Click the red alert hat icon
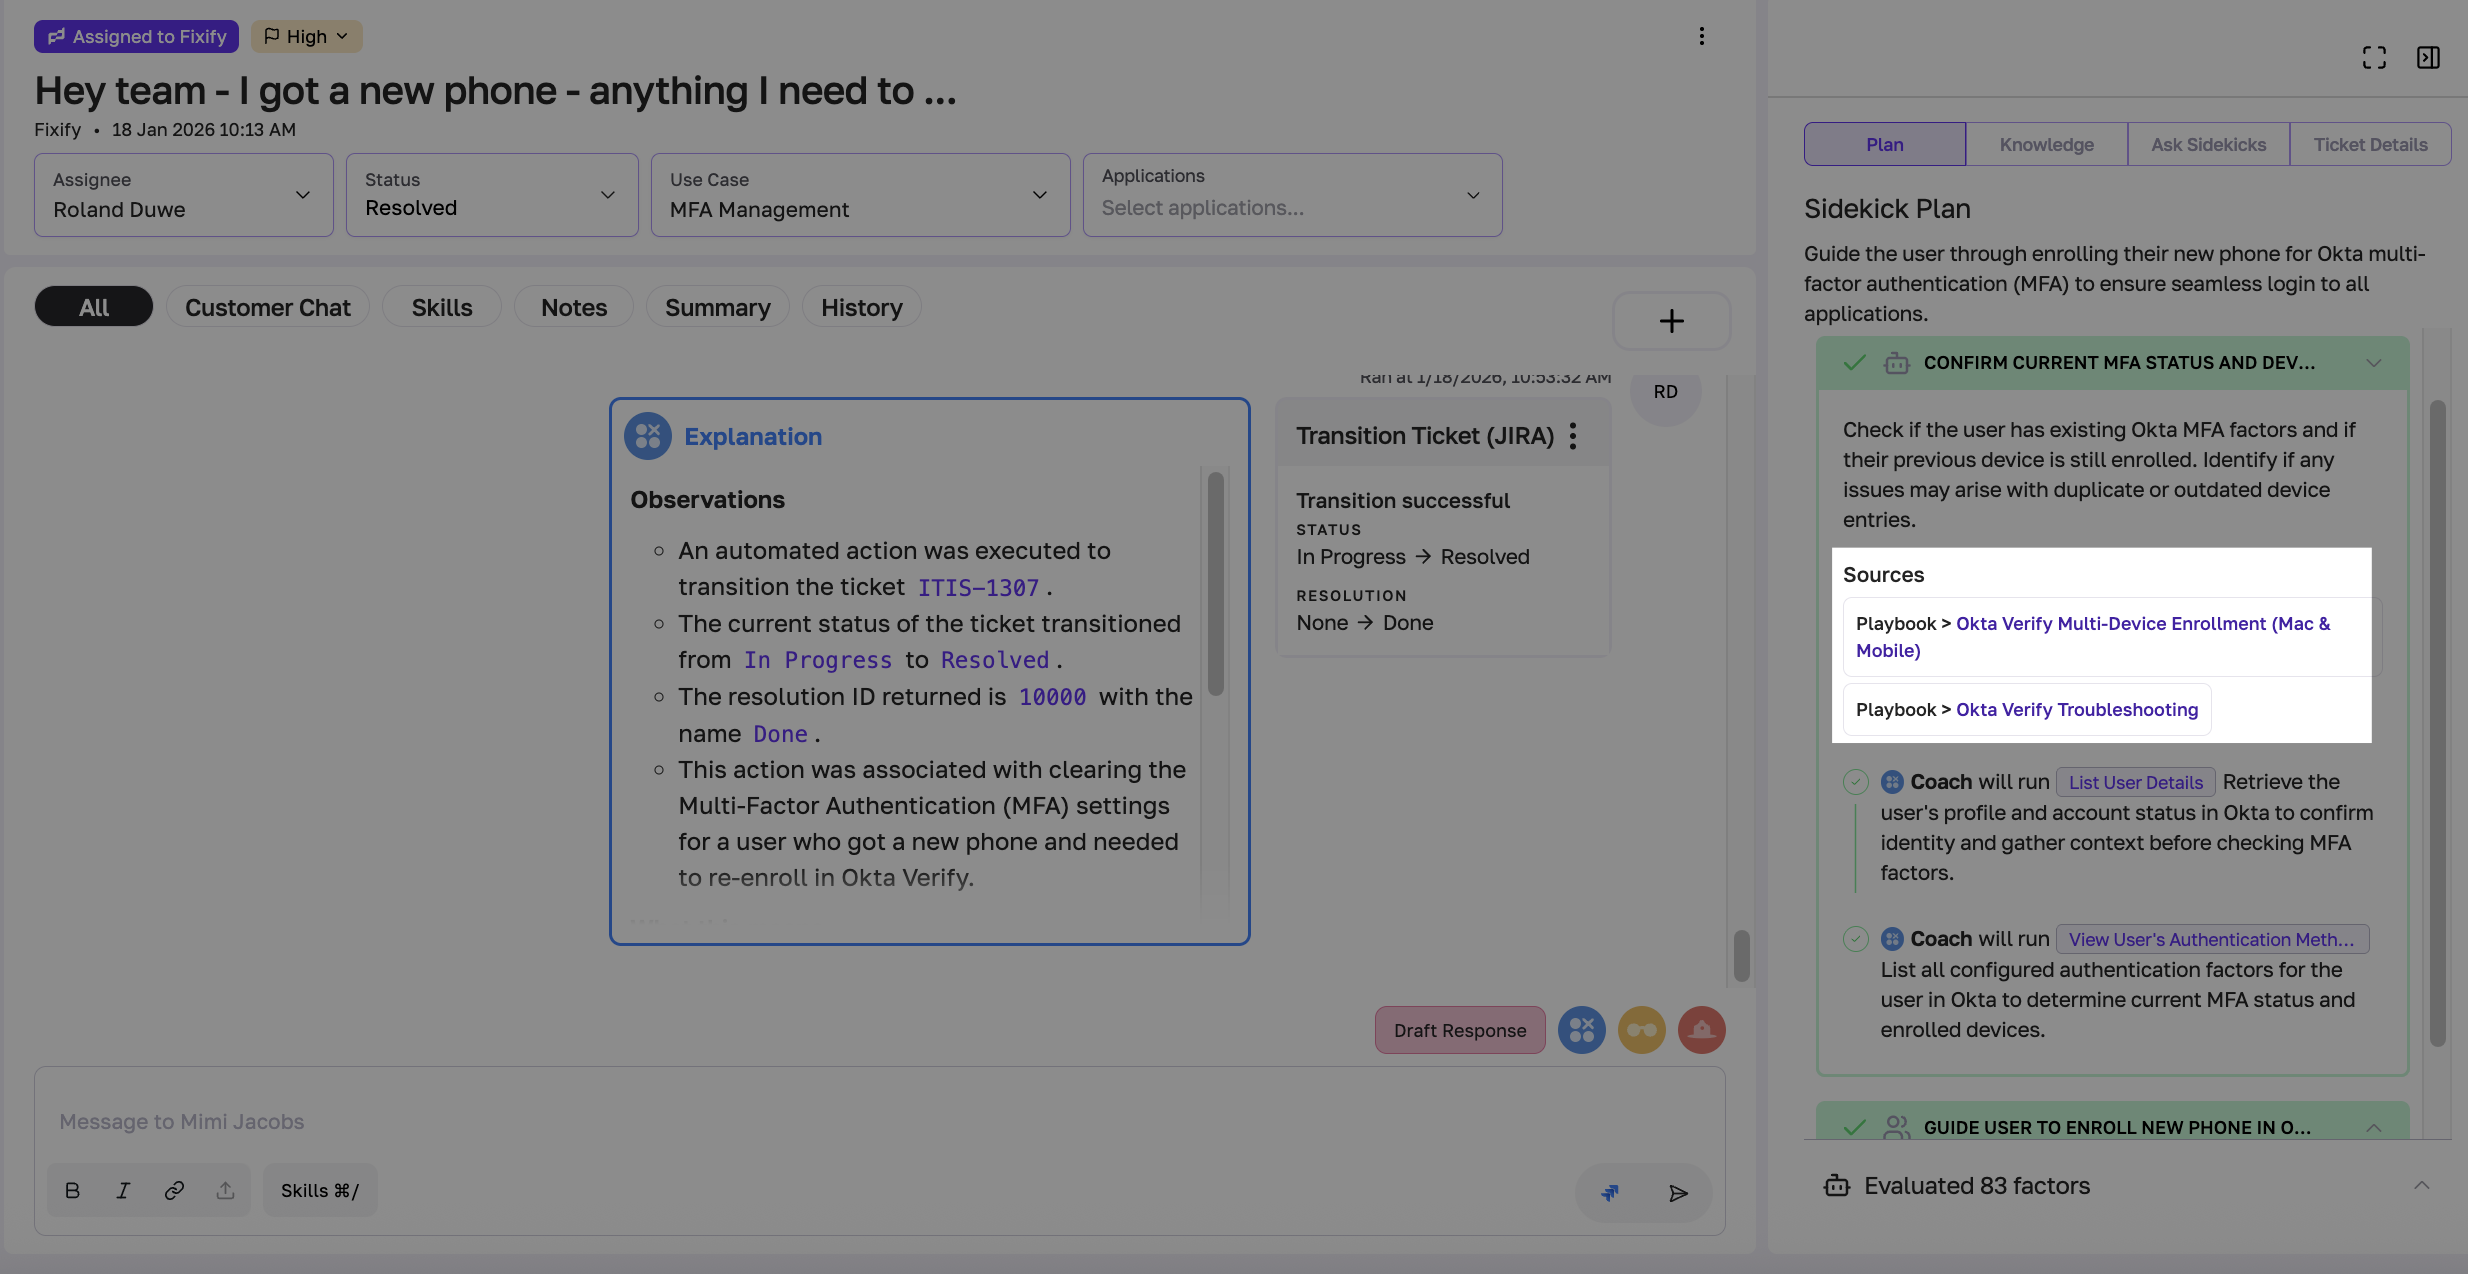This screenshot has width=2468, height=1274. coord(1700,1029)
